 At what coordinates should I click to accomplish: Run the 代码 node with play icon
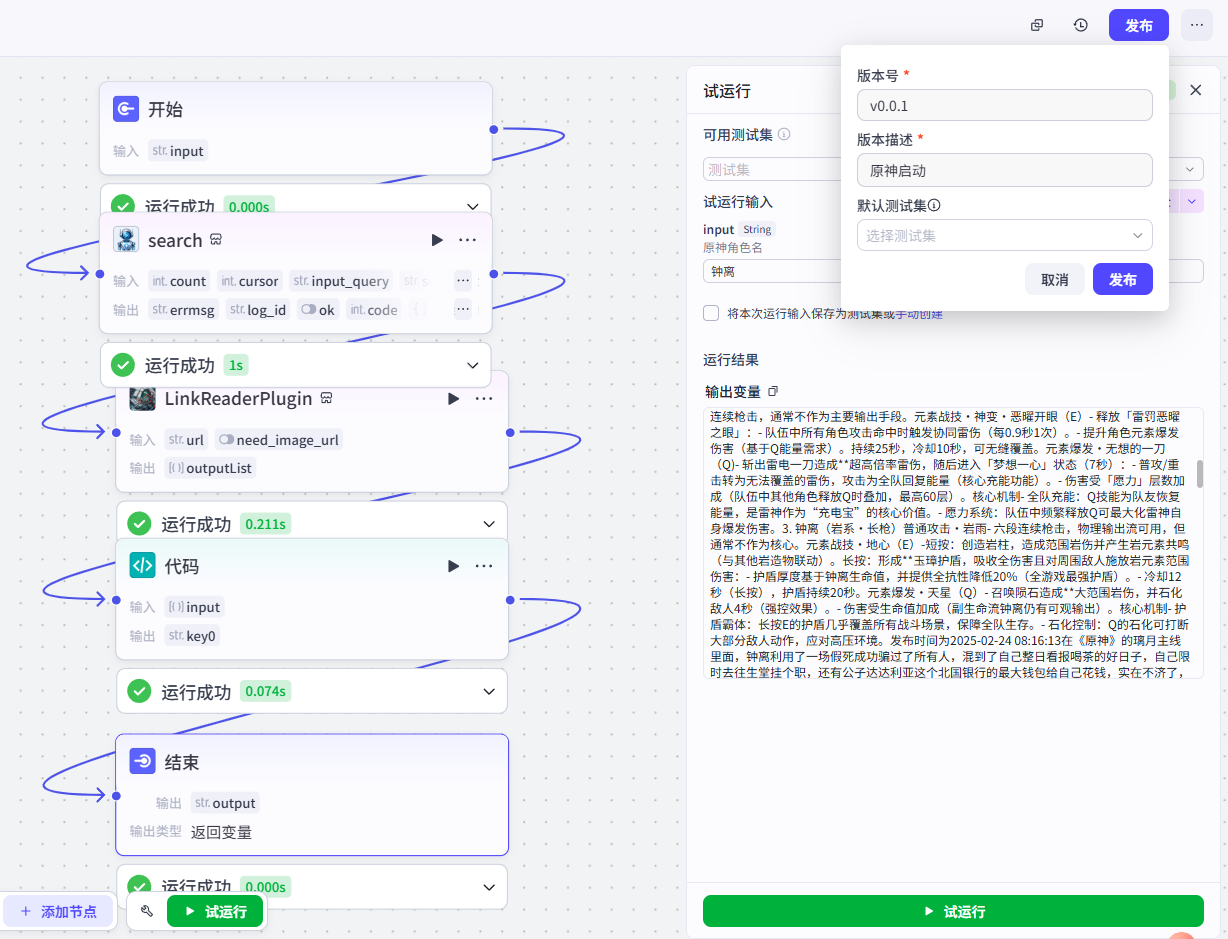453,566
